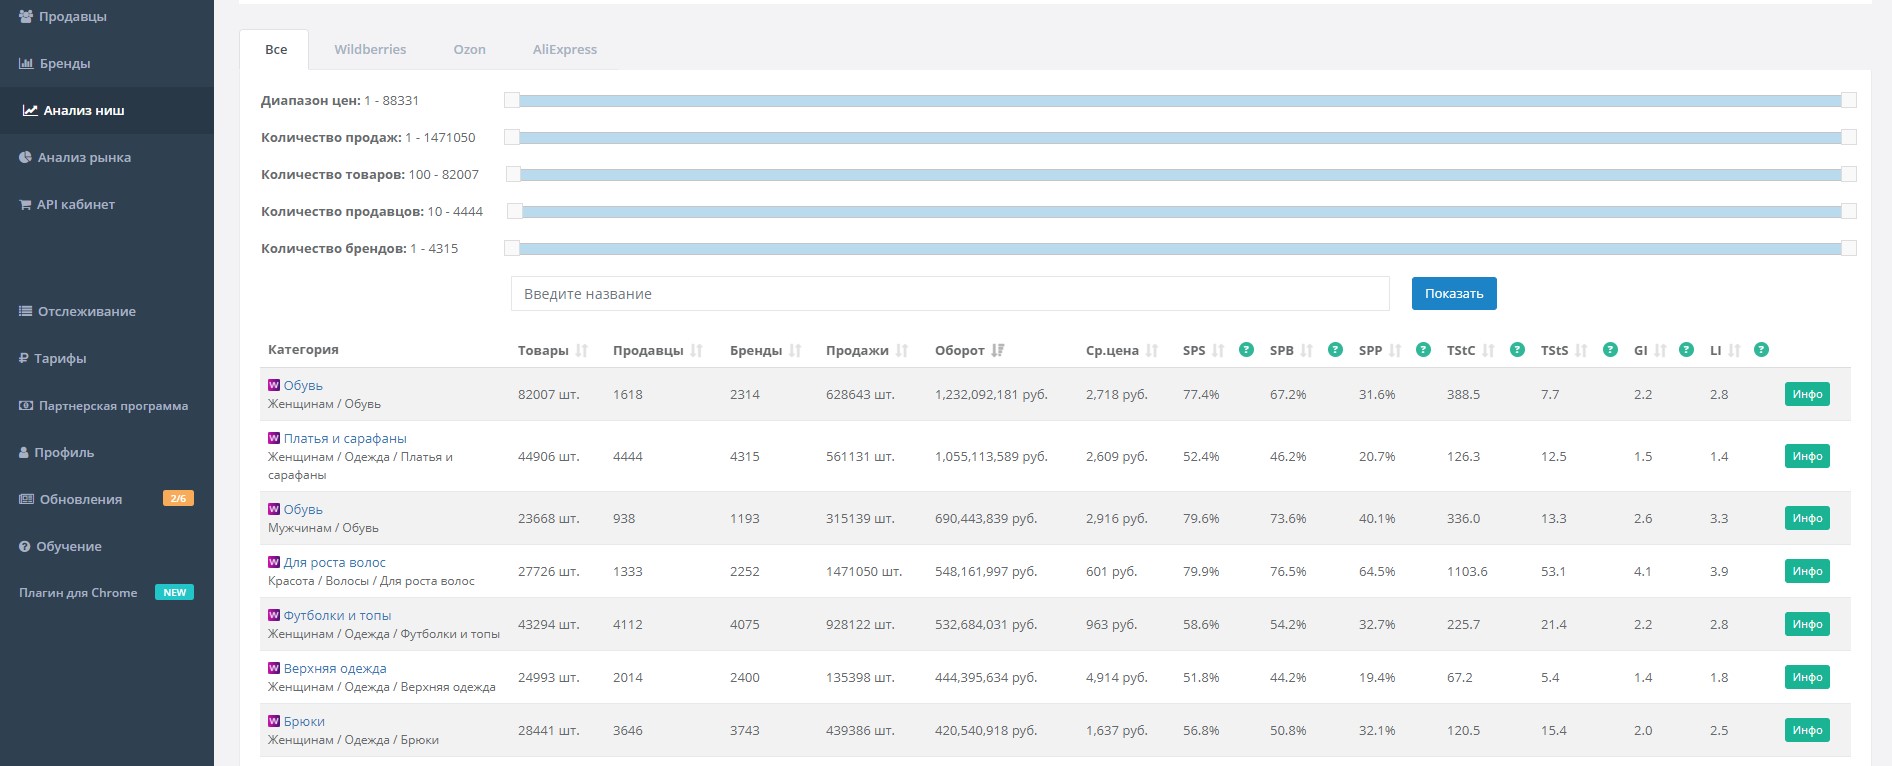Switch to the Wildberries tab

pyautogui.click(x=370, y=49)
